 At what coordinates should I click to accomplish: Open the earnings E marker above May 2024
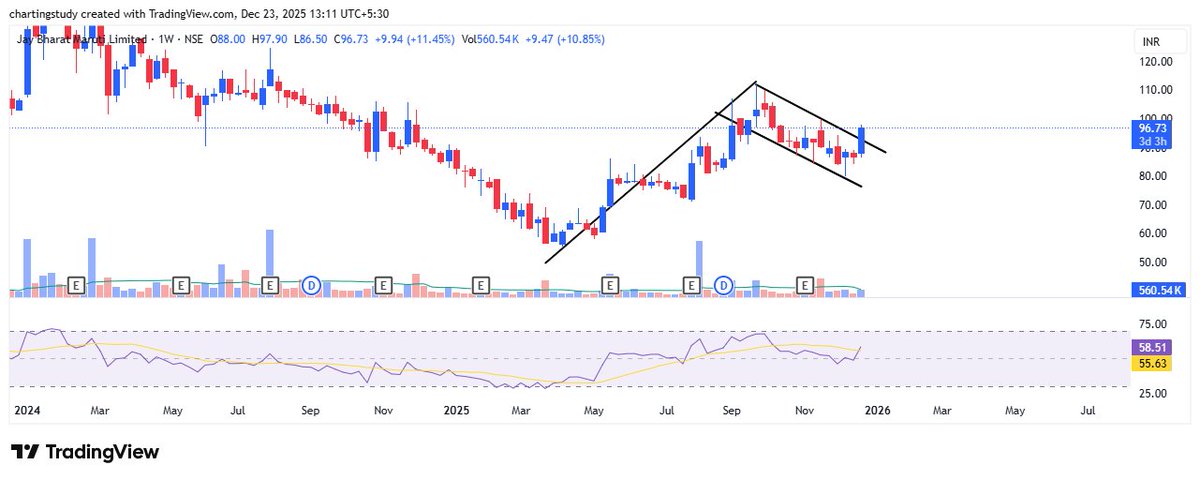(x=181, y=285)
